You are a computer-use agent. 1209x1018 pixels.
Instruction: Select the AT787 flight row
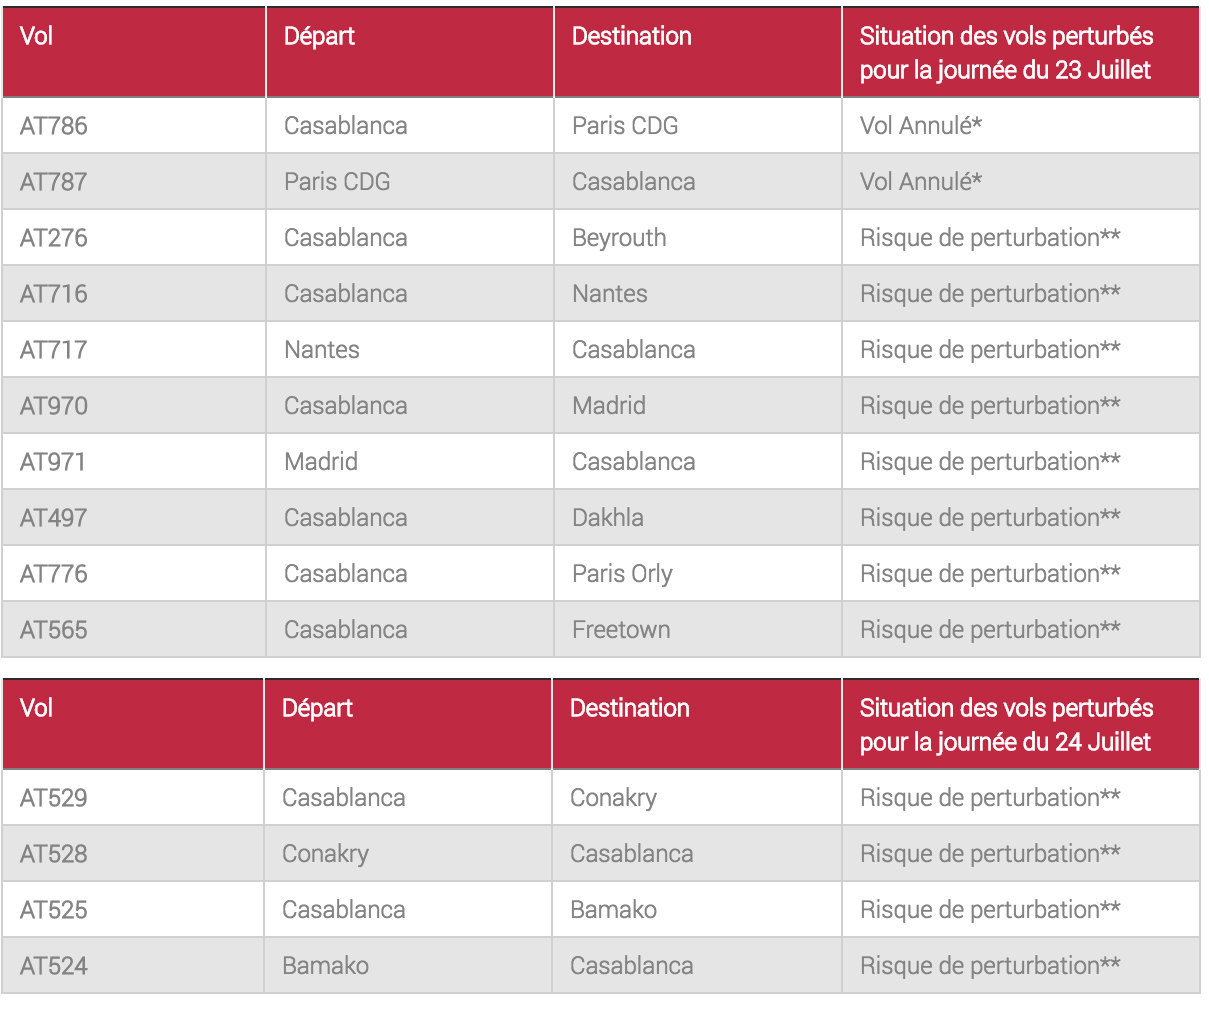[x=54, y=182]
